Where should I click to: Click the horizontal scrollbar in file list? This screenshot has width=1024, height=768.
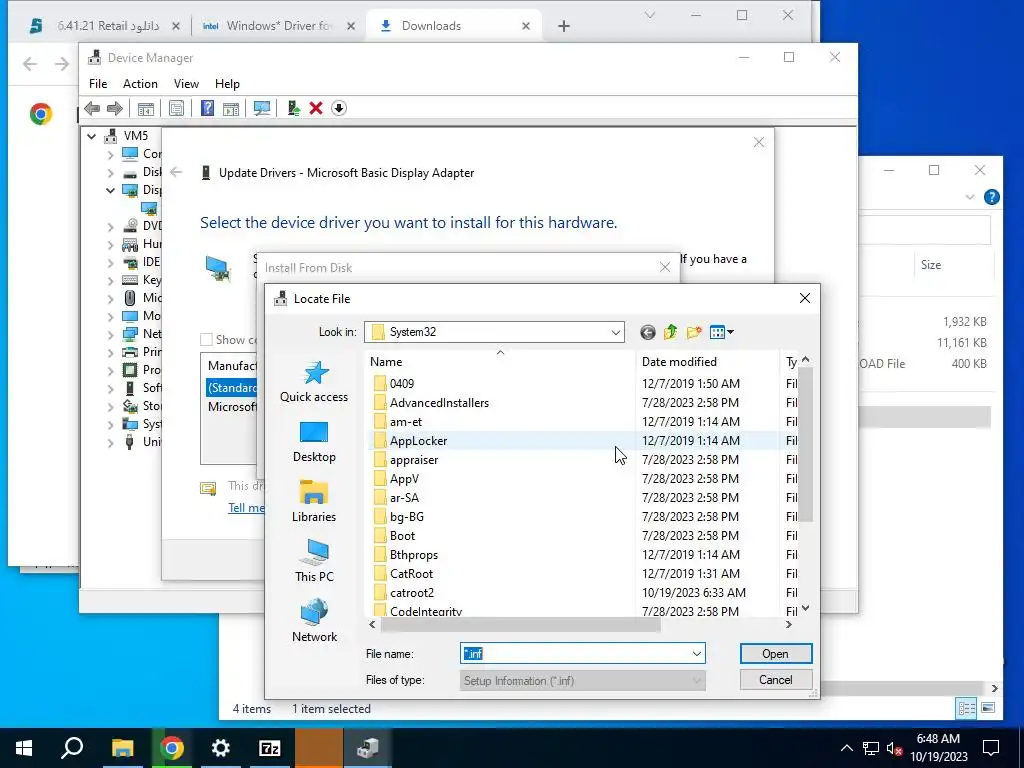(520, 625)
